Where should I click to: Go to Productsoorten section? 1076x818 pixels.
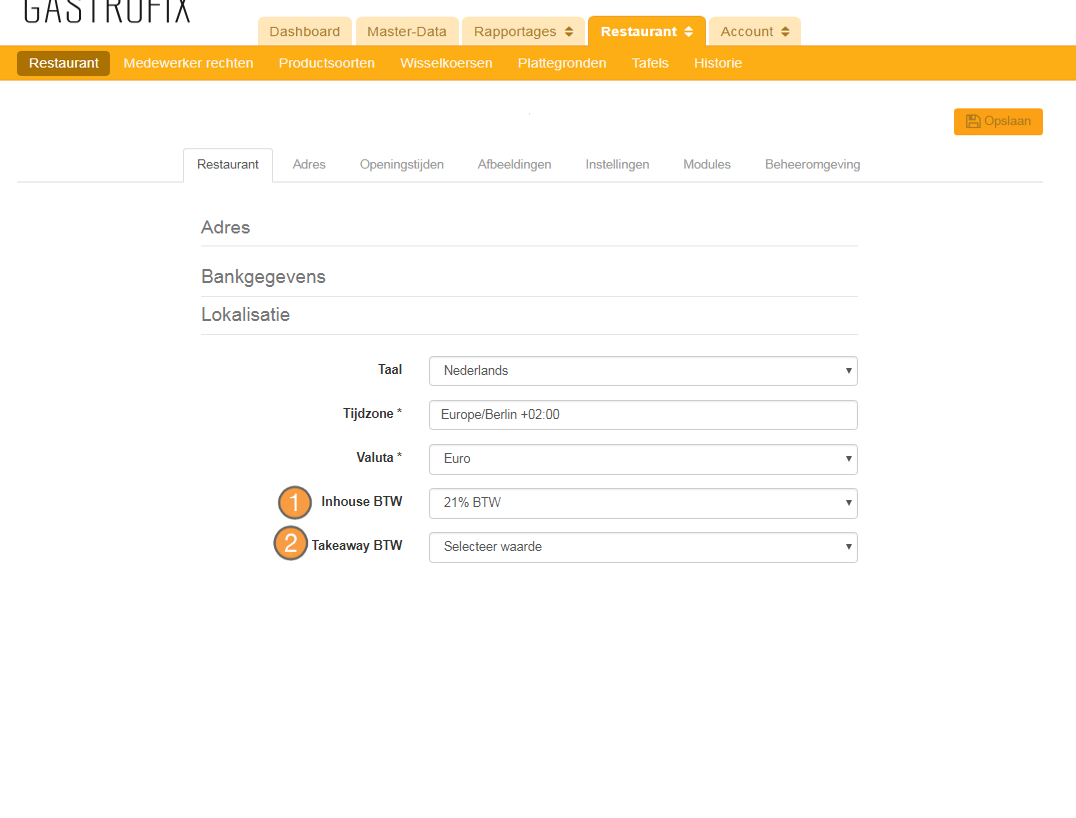[x=326, y=63]
